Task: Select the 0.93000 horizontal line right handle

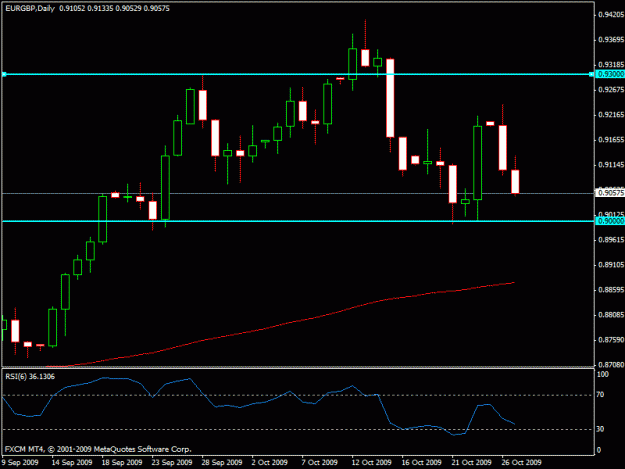Action: (x=592, y=75)
